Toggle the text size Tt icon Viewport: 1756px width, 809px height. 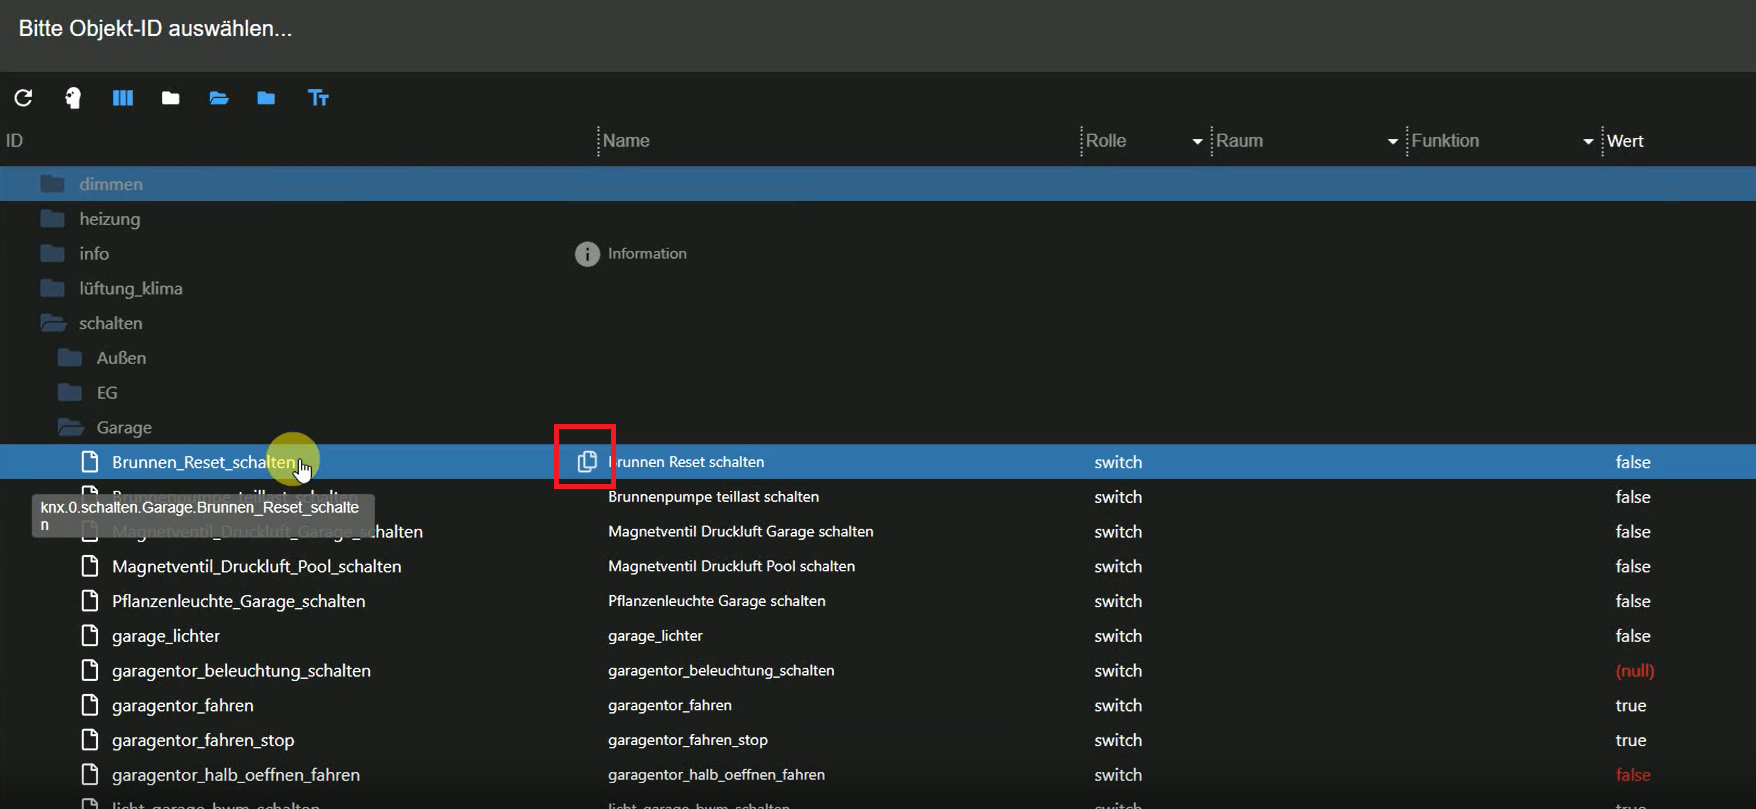(x=318, y=98)
